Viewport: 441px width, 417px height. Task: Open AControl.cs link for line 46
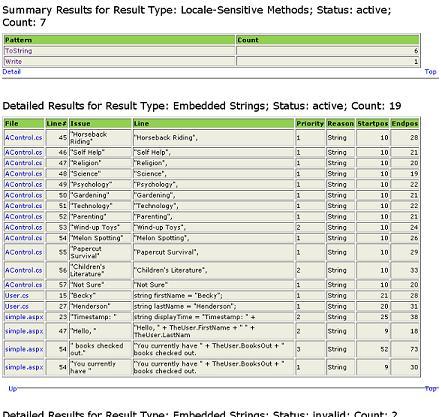24,152
